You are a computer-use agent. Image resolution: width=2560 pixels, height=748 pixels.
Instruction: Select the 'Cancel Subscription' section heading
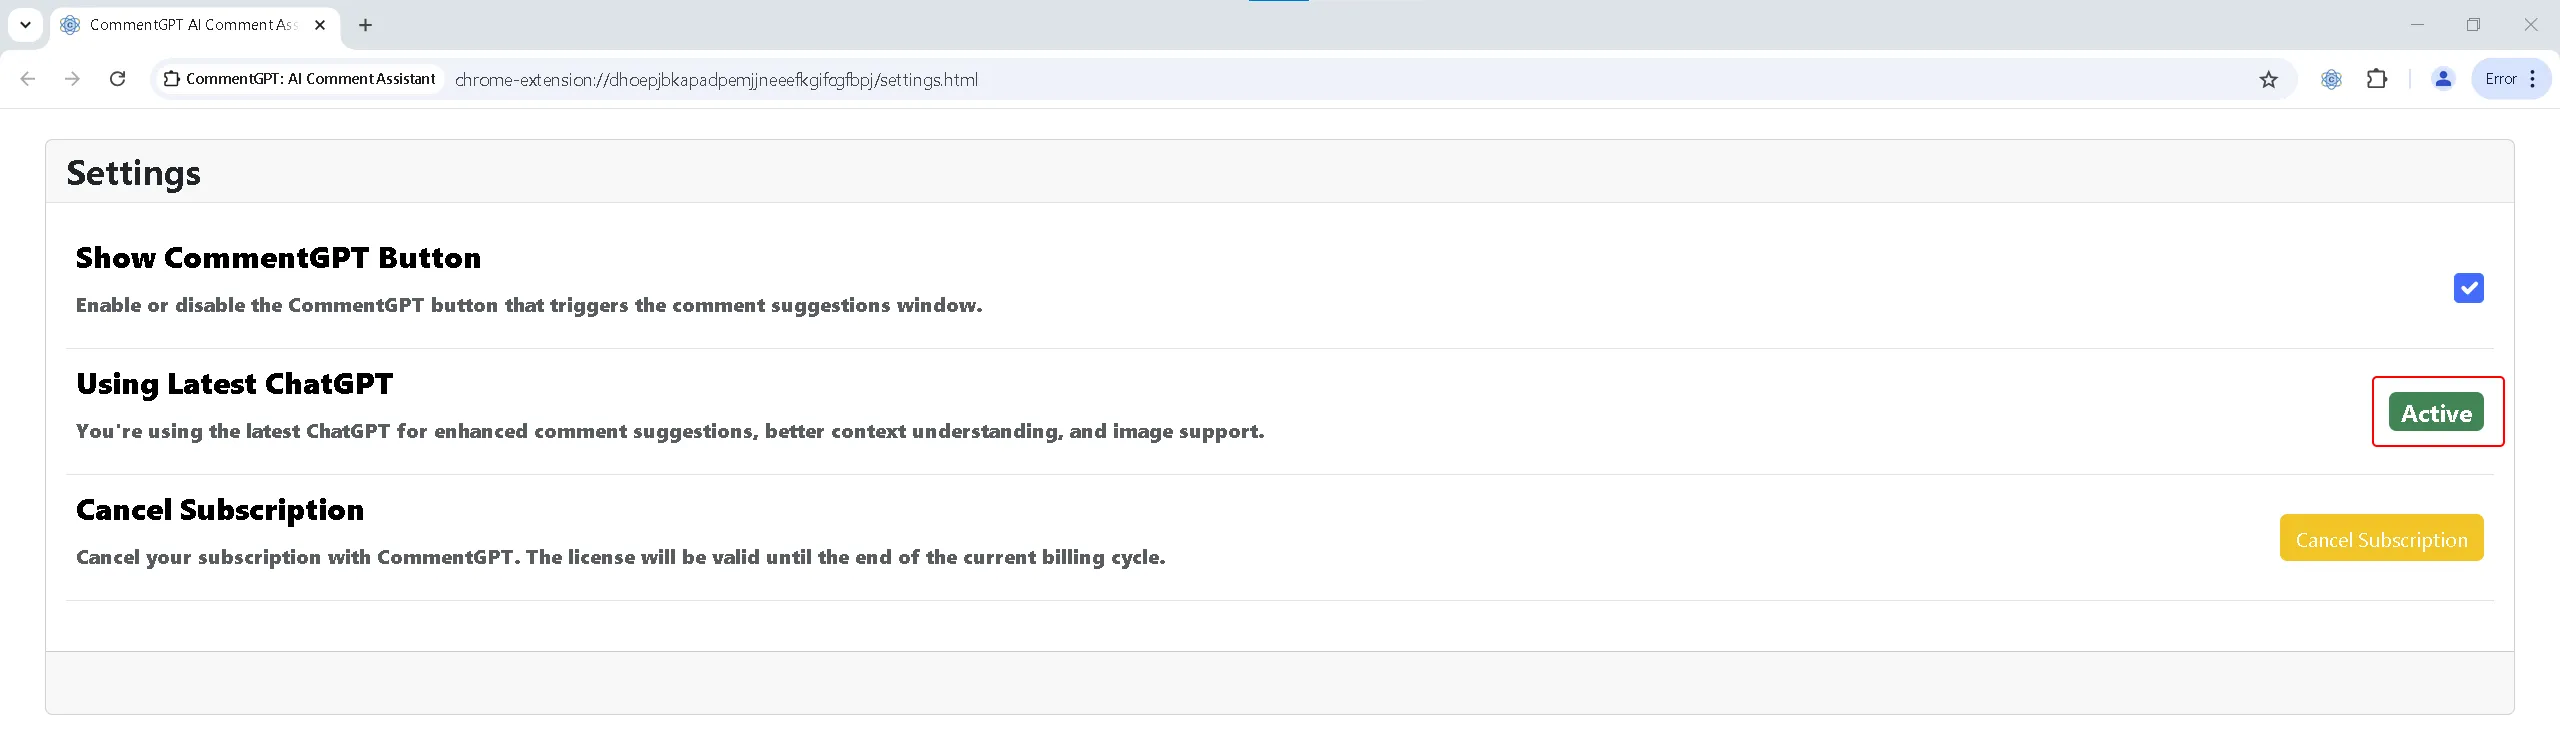(220, 510)
